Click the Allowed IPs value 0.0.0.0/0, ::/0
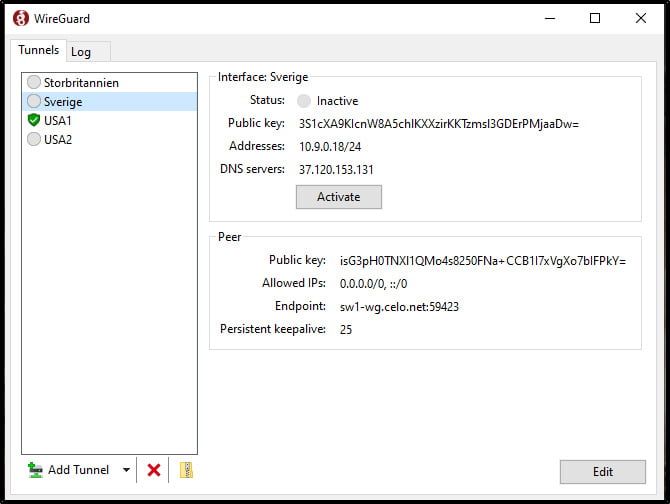Screen dimensions: 670x504 [x=373, y=284]
